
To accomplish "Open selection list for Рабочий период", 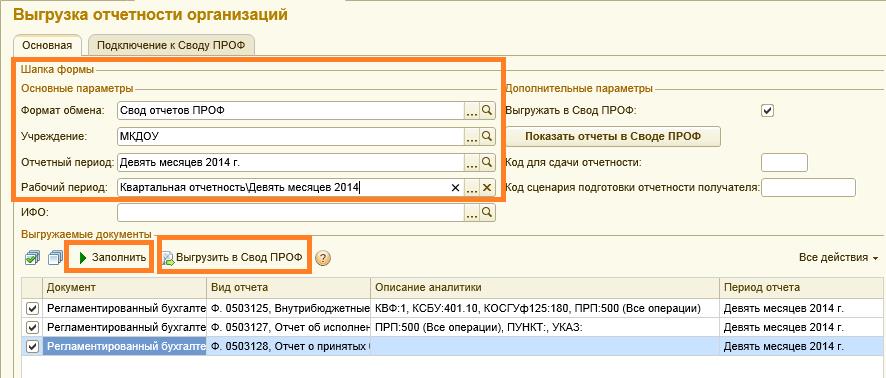I will [472, 188].
